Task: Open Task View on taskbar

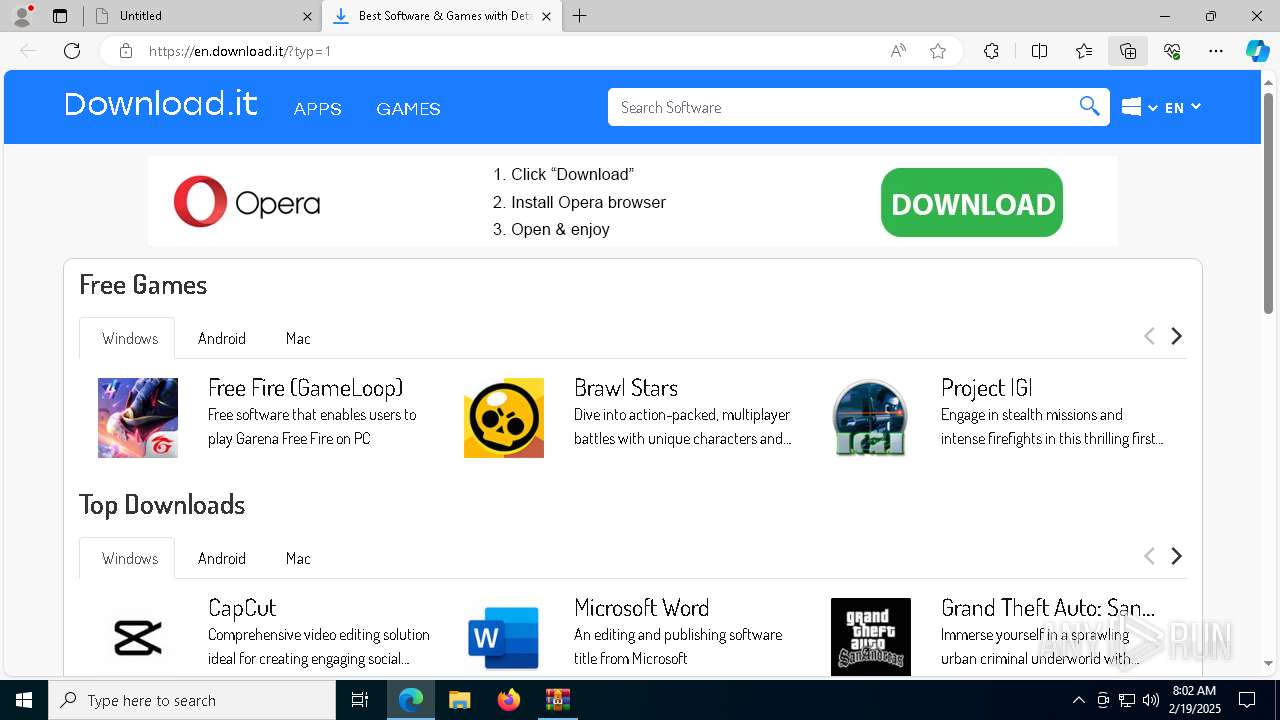Action: 360,700
